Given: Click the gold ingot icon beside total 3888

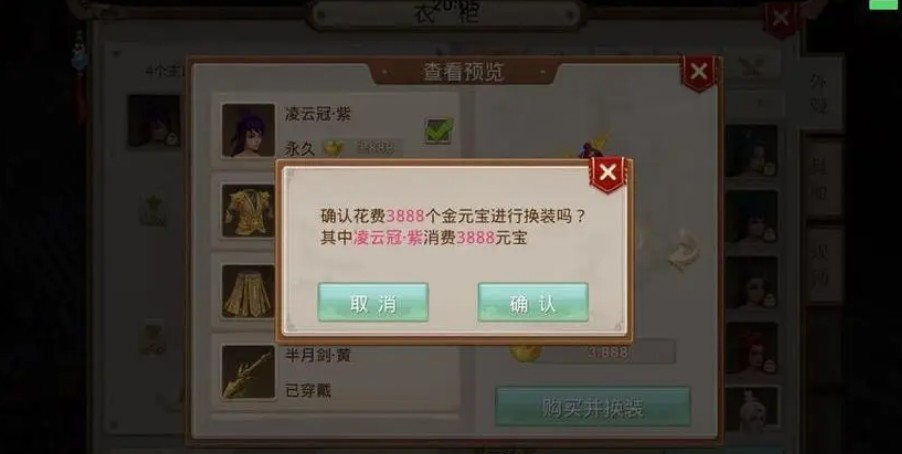Looking at the screenshot, I should pyautogui.click(x=525, y=350).
